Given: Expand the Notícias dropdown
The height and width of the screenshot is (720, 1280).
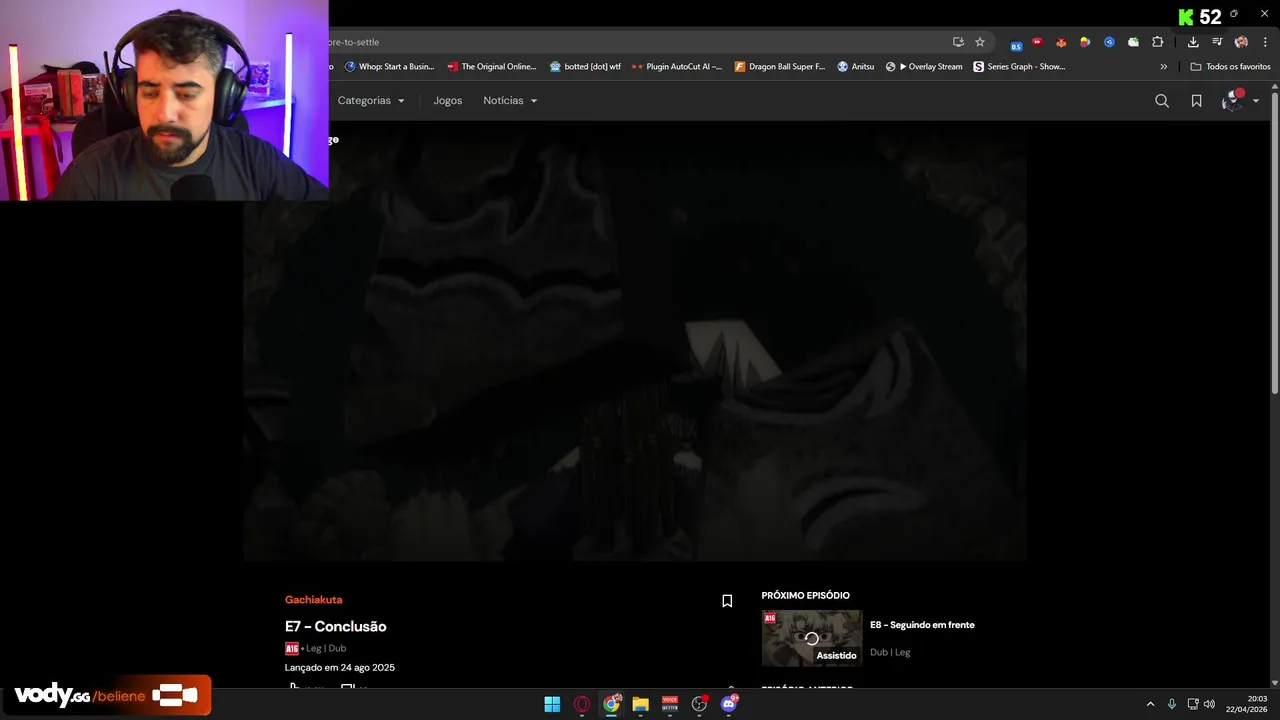Looking at the screenshot, I should point(510,101).
